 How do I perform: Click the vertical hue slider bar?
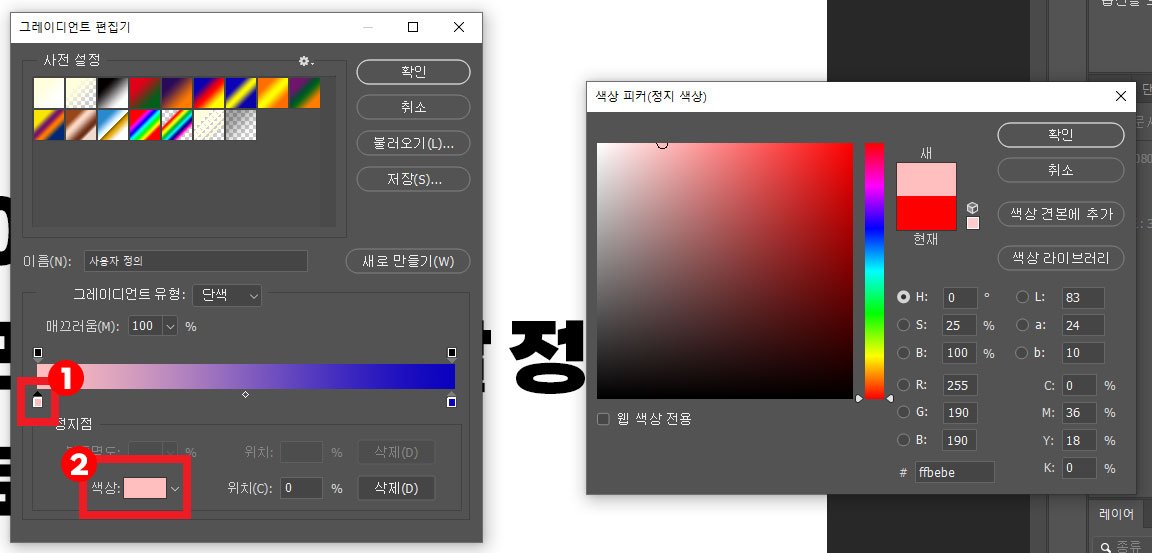(874, 271)
